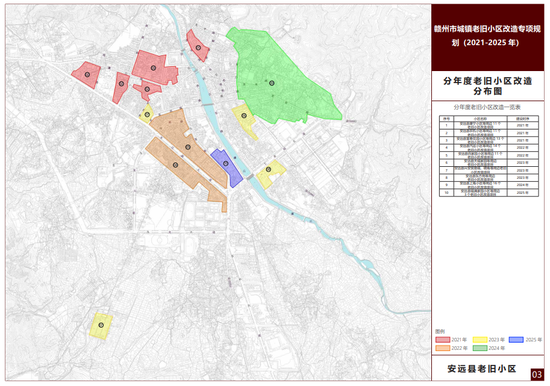The height and width of the screenshot is (386, 550).
Task: Click marker in the leftmost red zone
Action: 87,74
